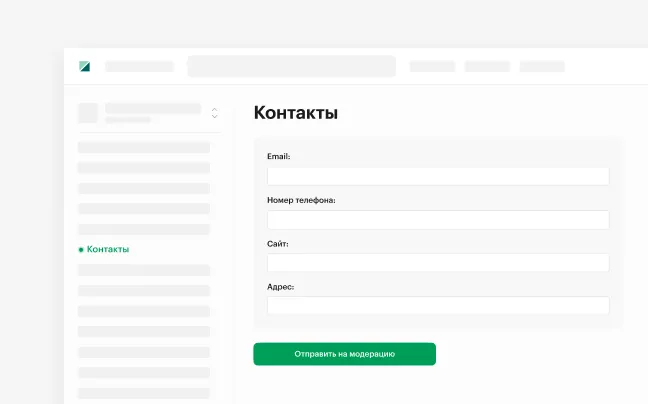Click the Номер телефона: label
The width and height of the screenshot is (648, 404).
point(301,200)
